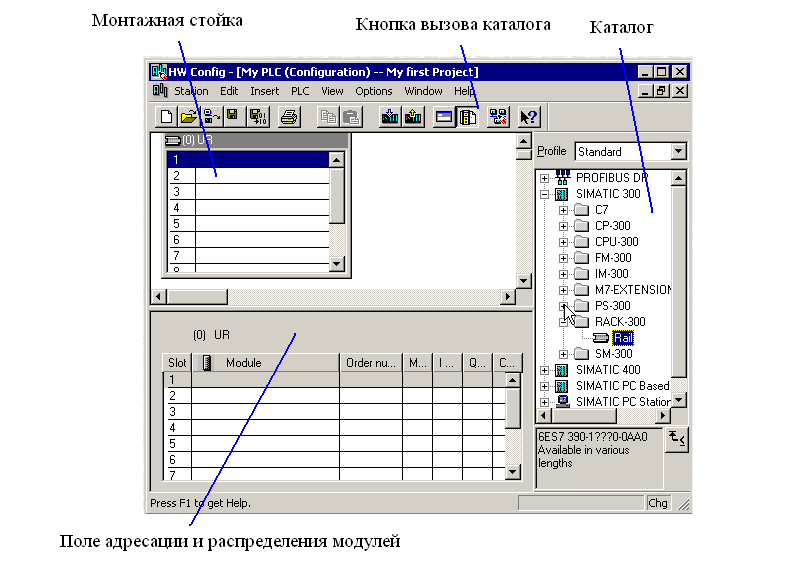
Task: Expand the IM-300 folder
Action: (x=564, y=274)
